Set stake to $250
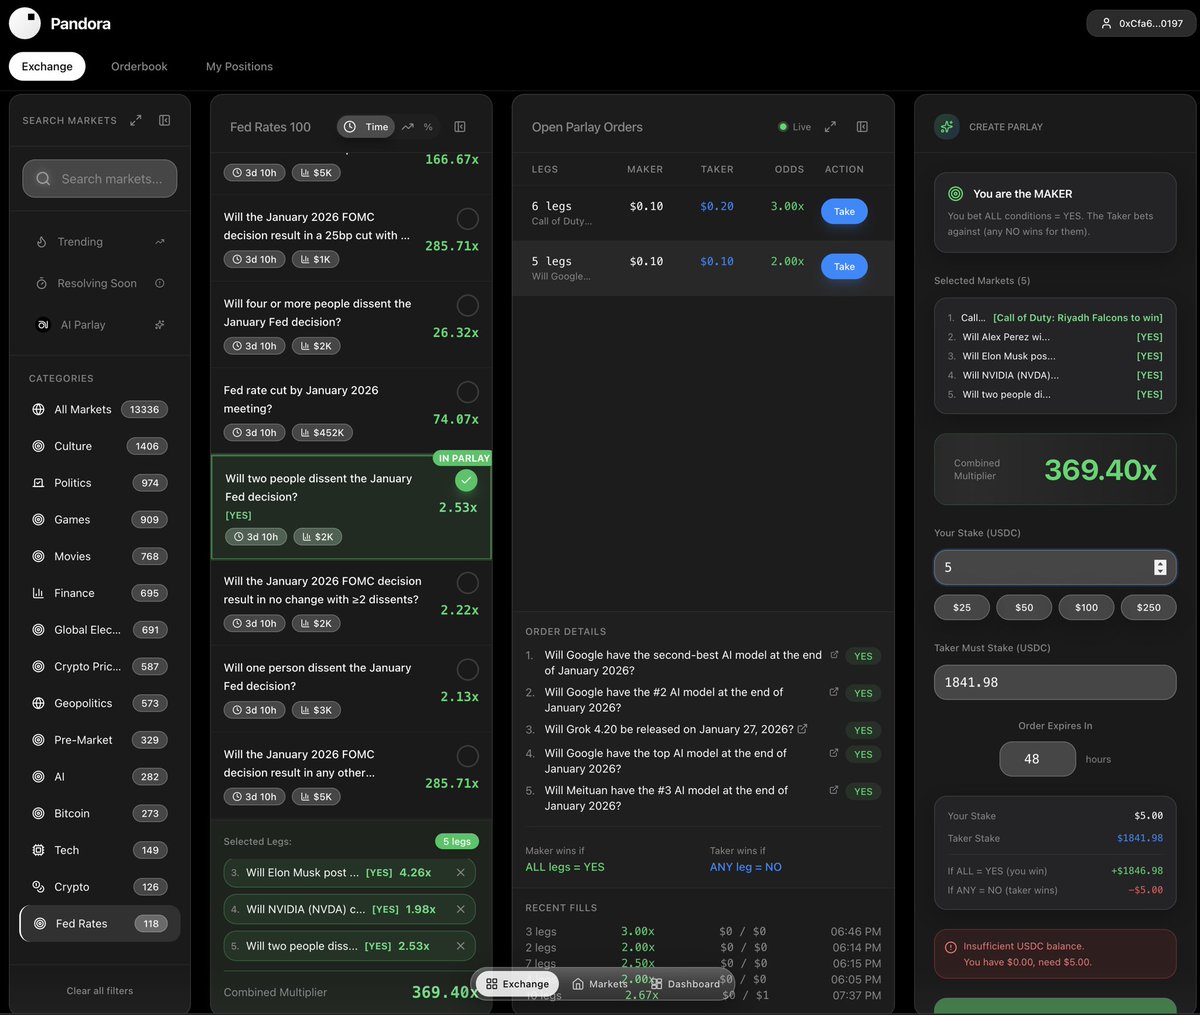Viewport: 1200px width, 1015px height. click(1149, 607)
